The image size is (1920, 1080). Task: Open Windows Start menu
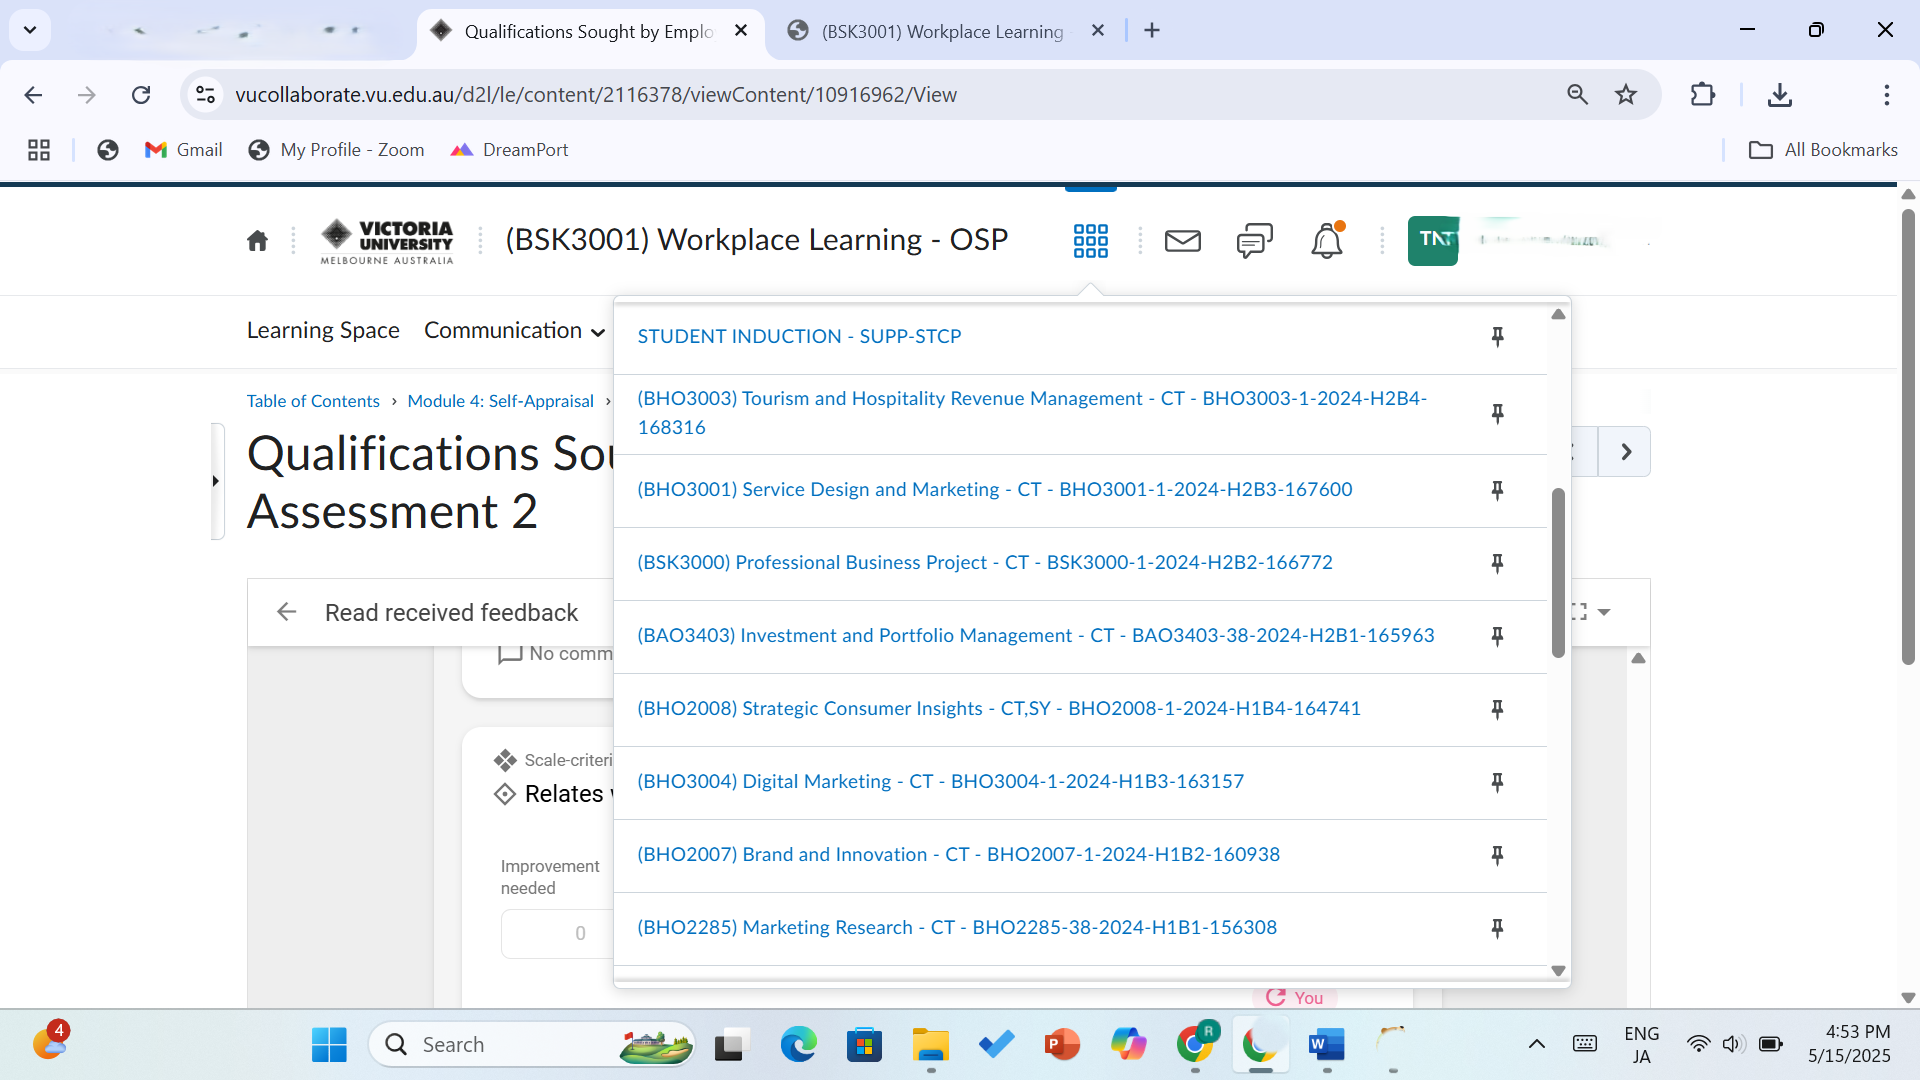(329, 1045)
